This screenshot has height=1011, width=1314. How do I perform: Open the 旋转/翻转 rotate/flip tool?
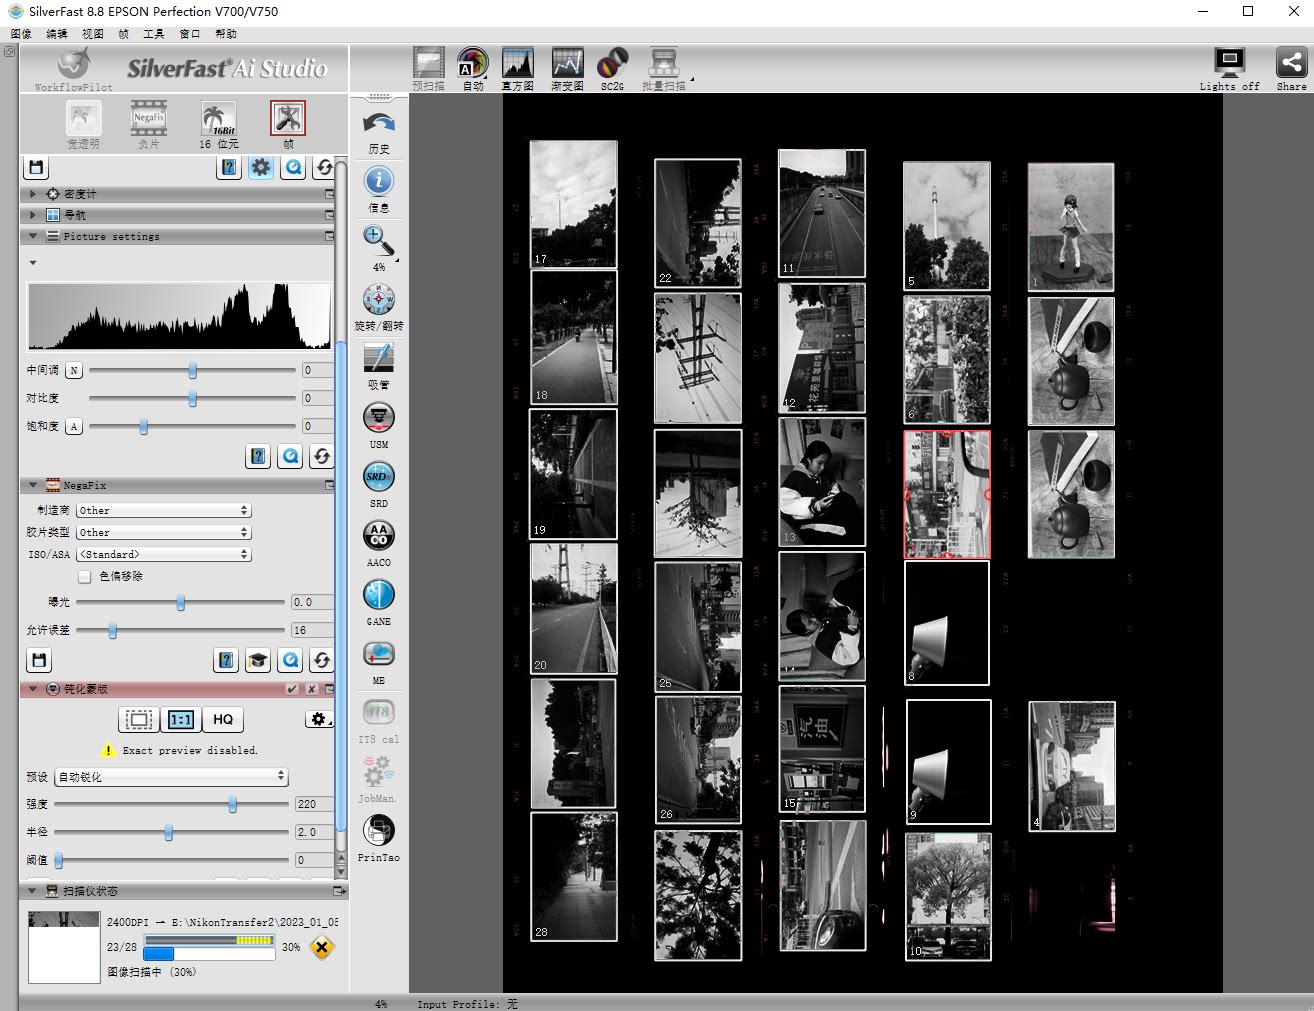pos(379,300)
